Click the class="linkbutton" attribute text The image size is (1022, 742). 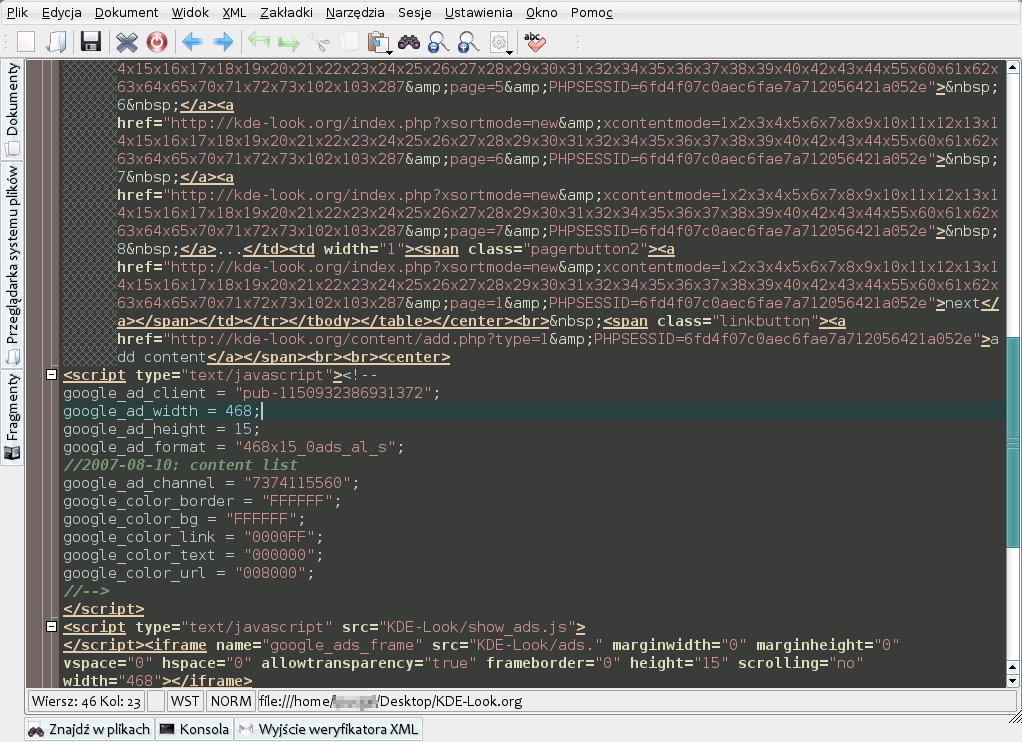(x=737, y=321)
